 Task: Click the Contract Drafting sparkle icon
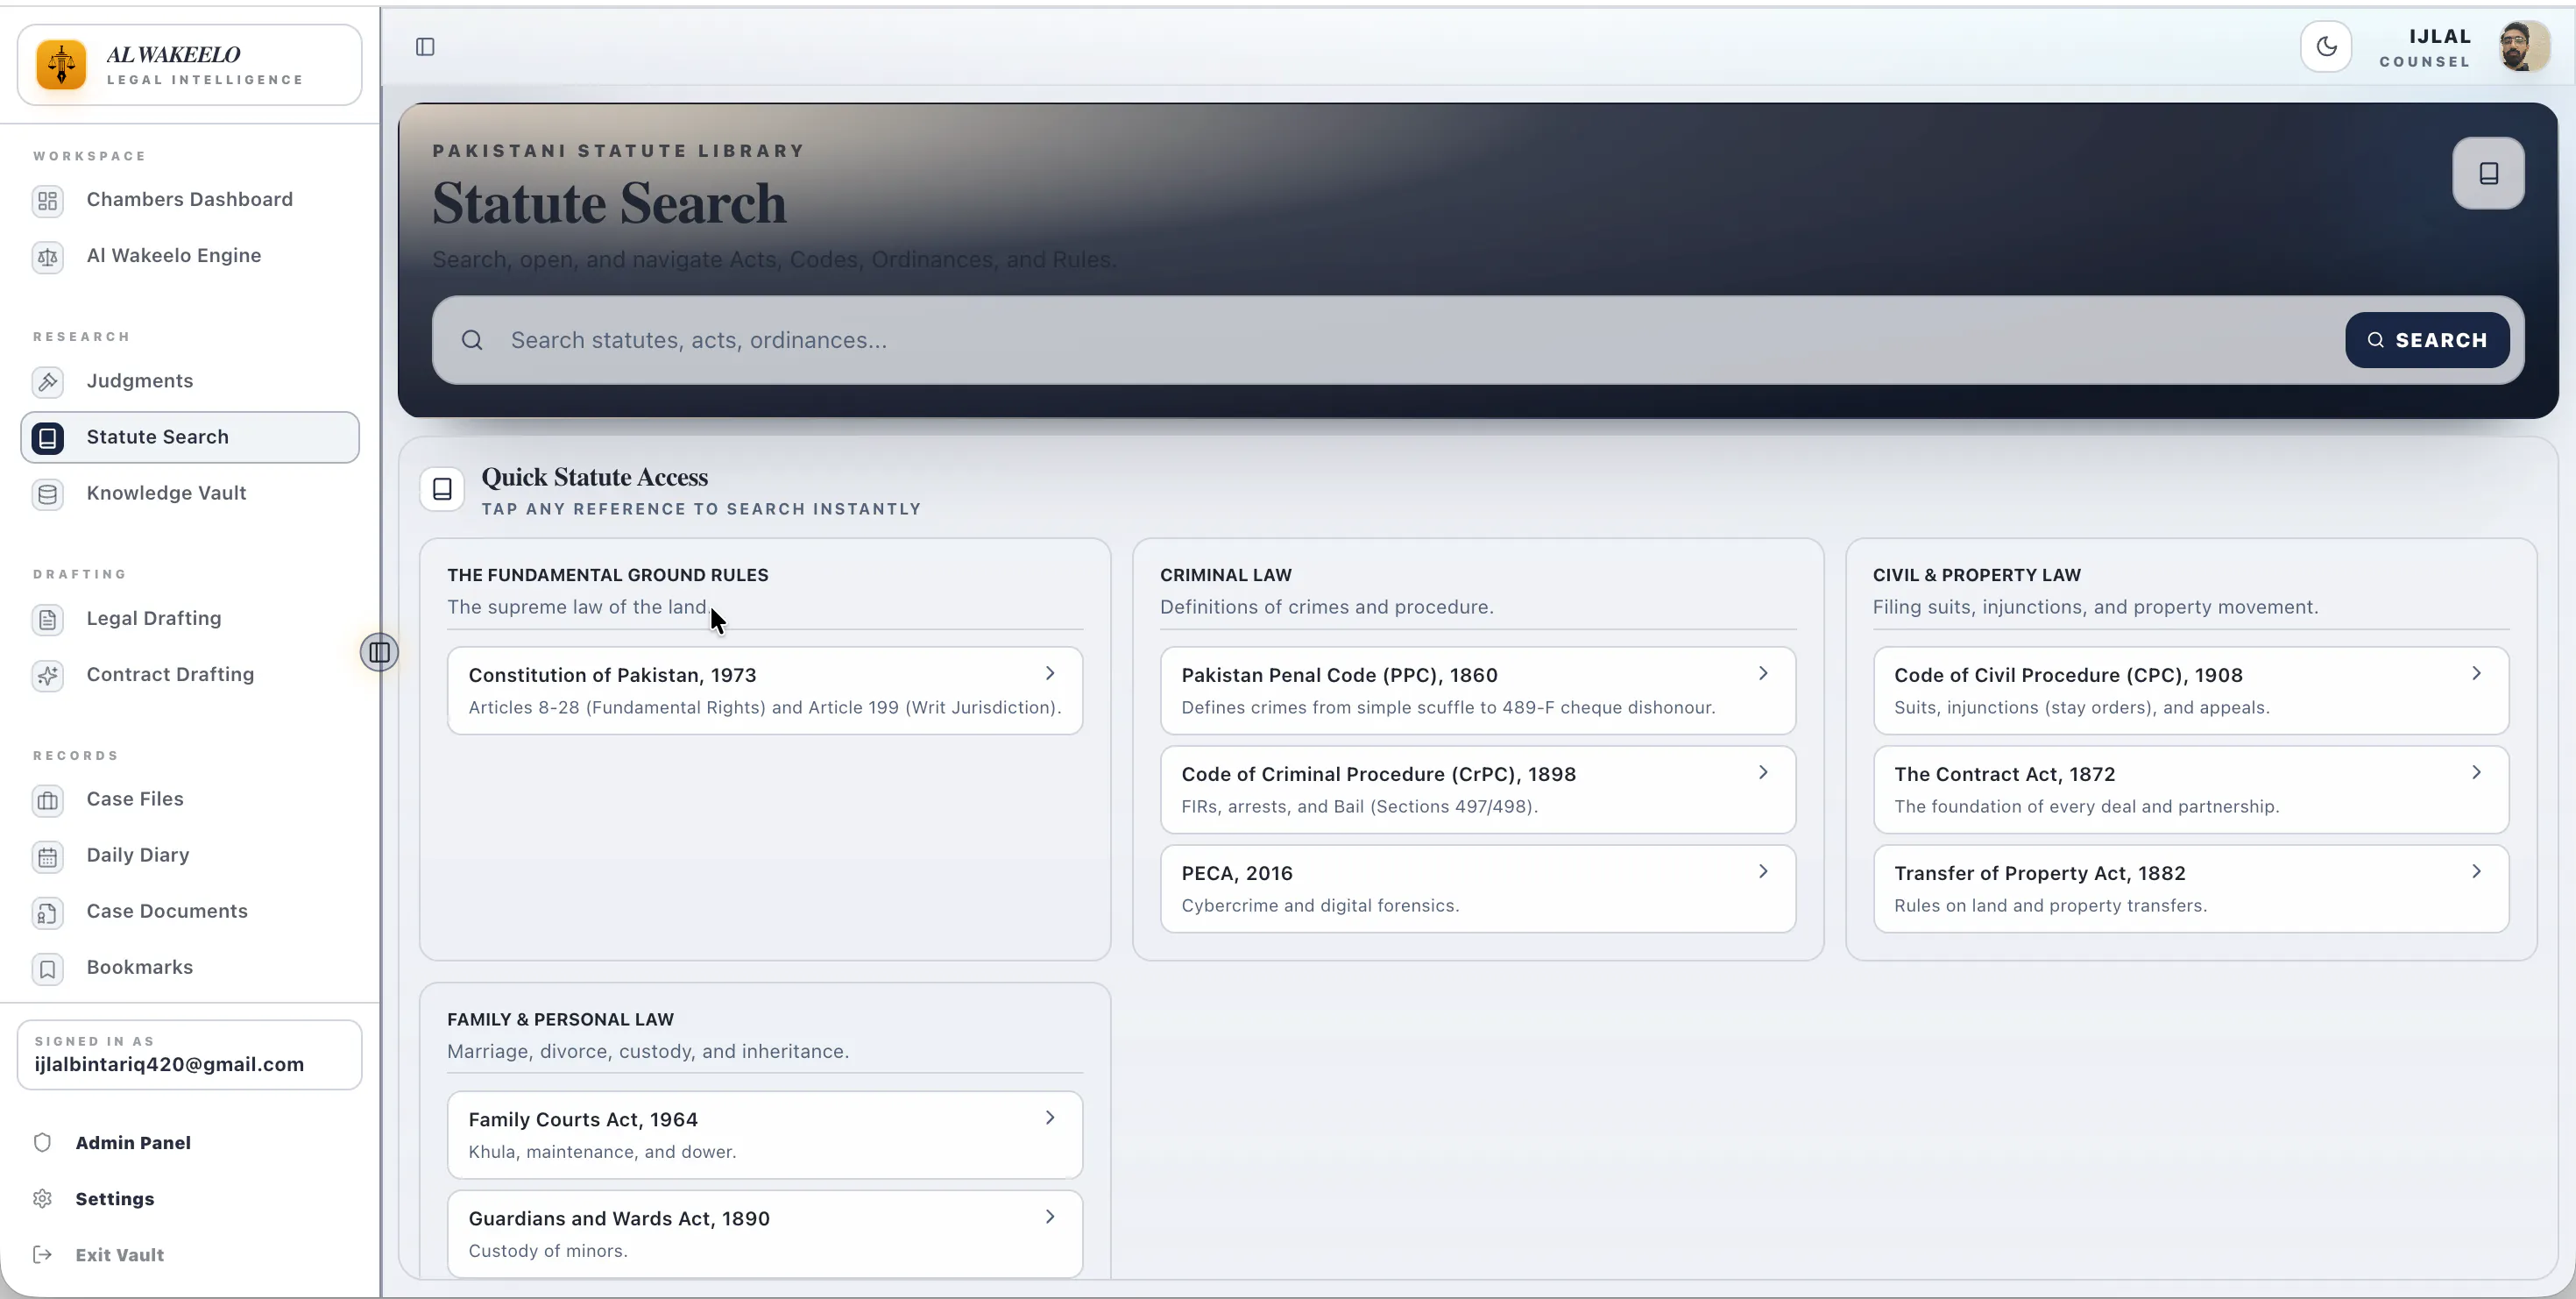(48, 676)
